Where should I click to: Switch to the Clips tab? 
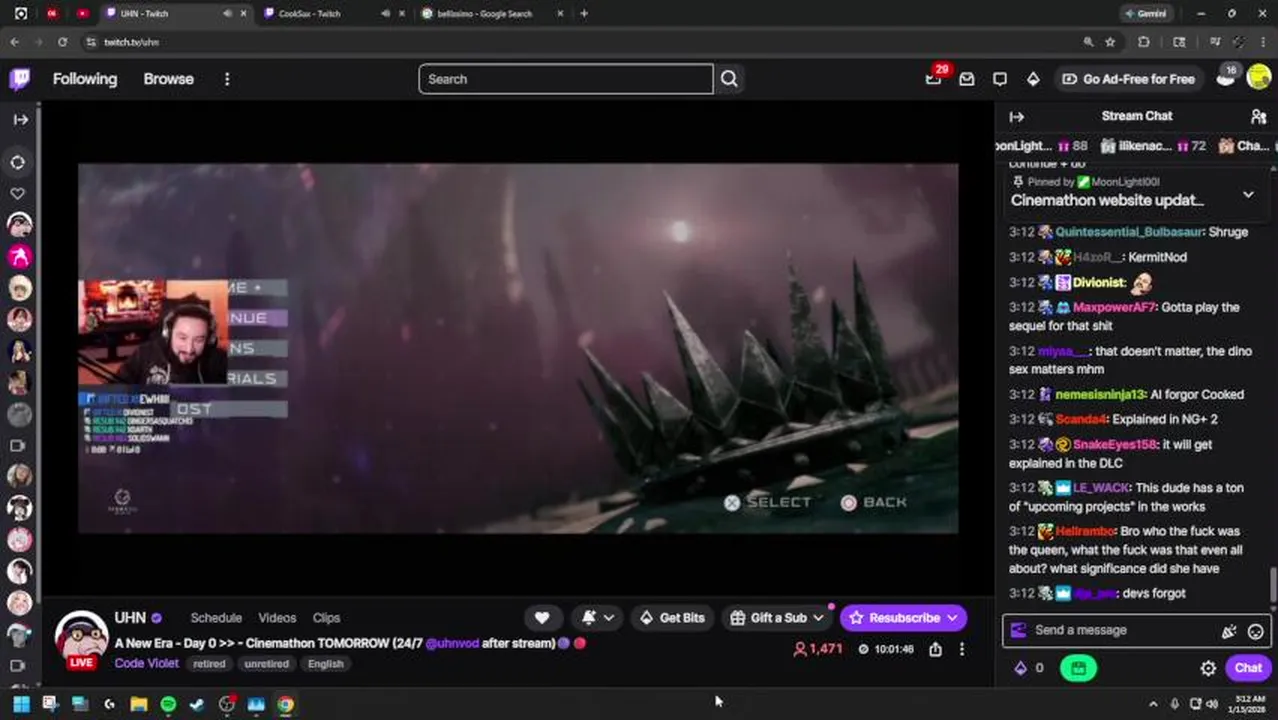point(326,618)
